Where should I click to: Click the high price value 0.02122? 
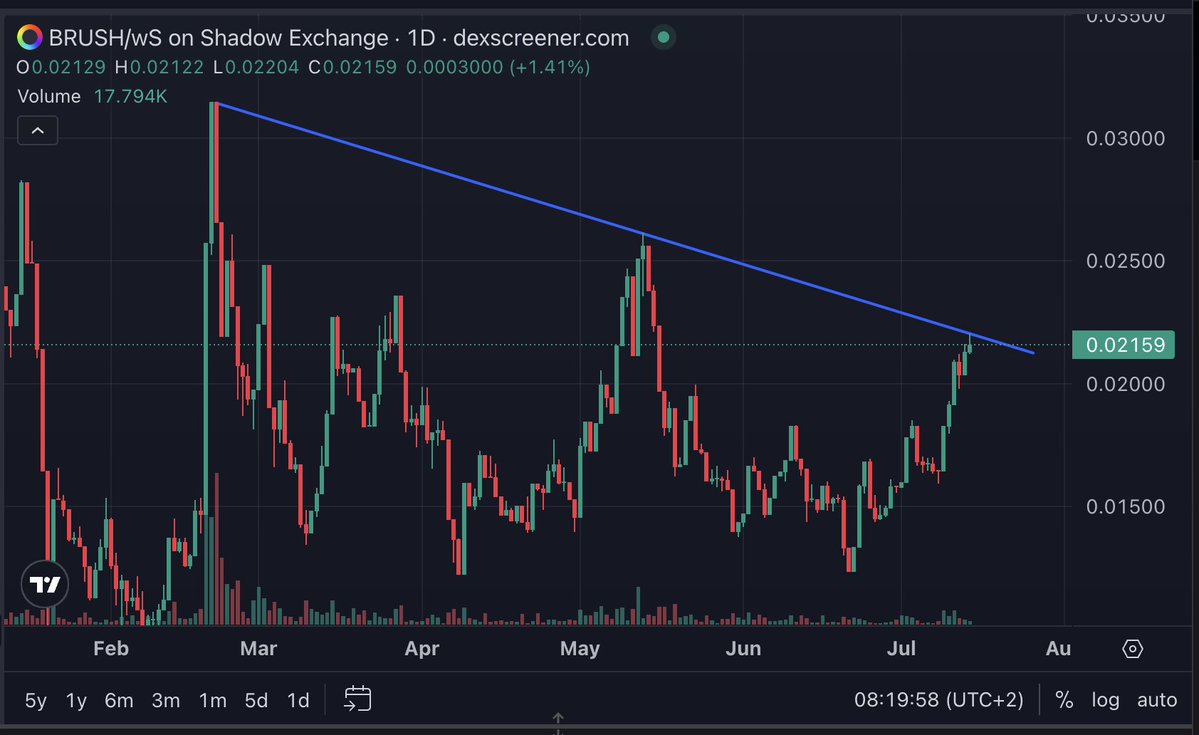pyautogui.click(x=167, y=67)
